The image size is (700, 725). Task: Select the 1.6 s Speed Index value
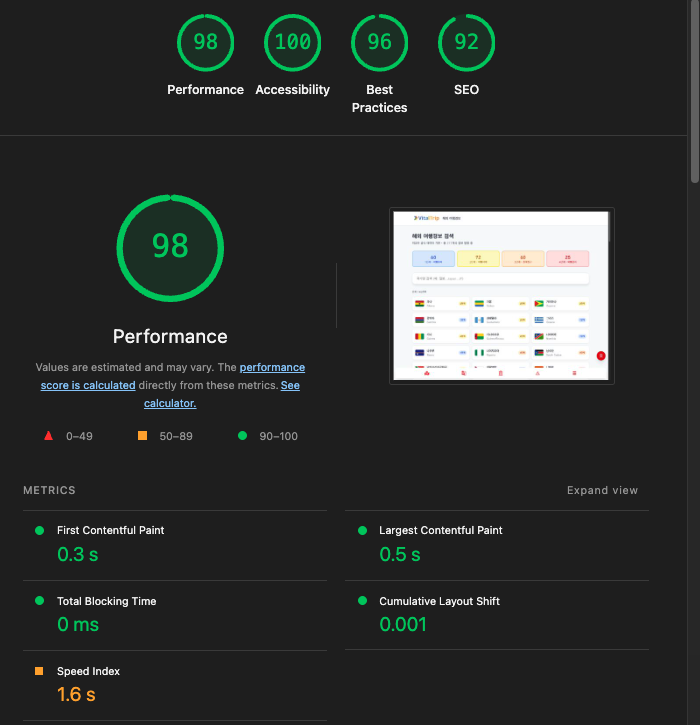pos(76,694)
